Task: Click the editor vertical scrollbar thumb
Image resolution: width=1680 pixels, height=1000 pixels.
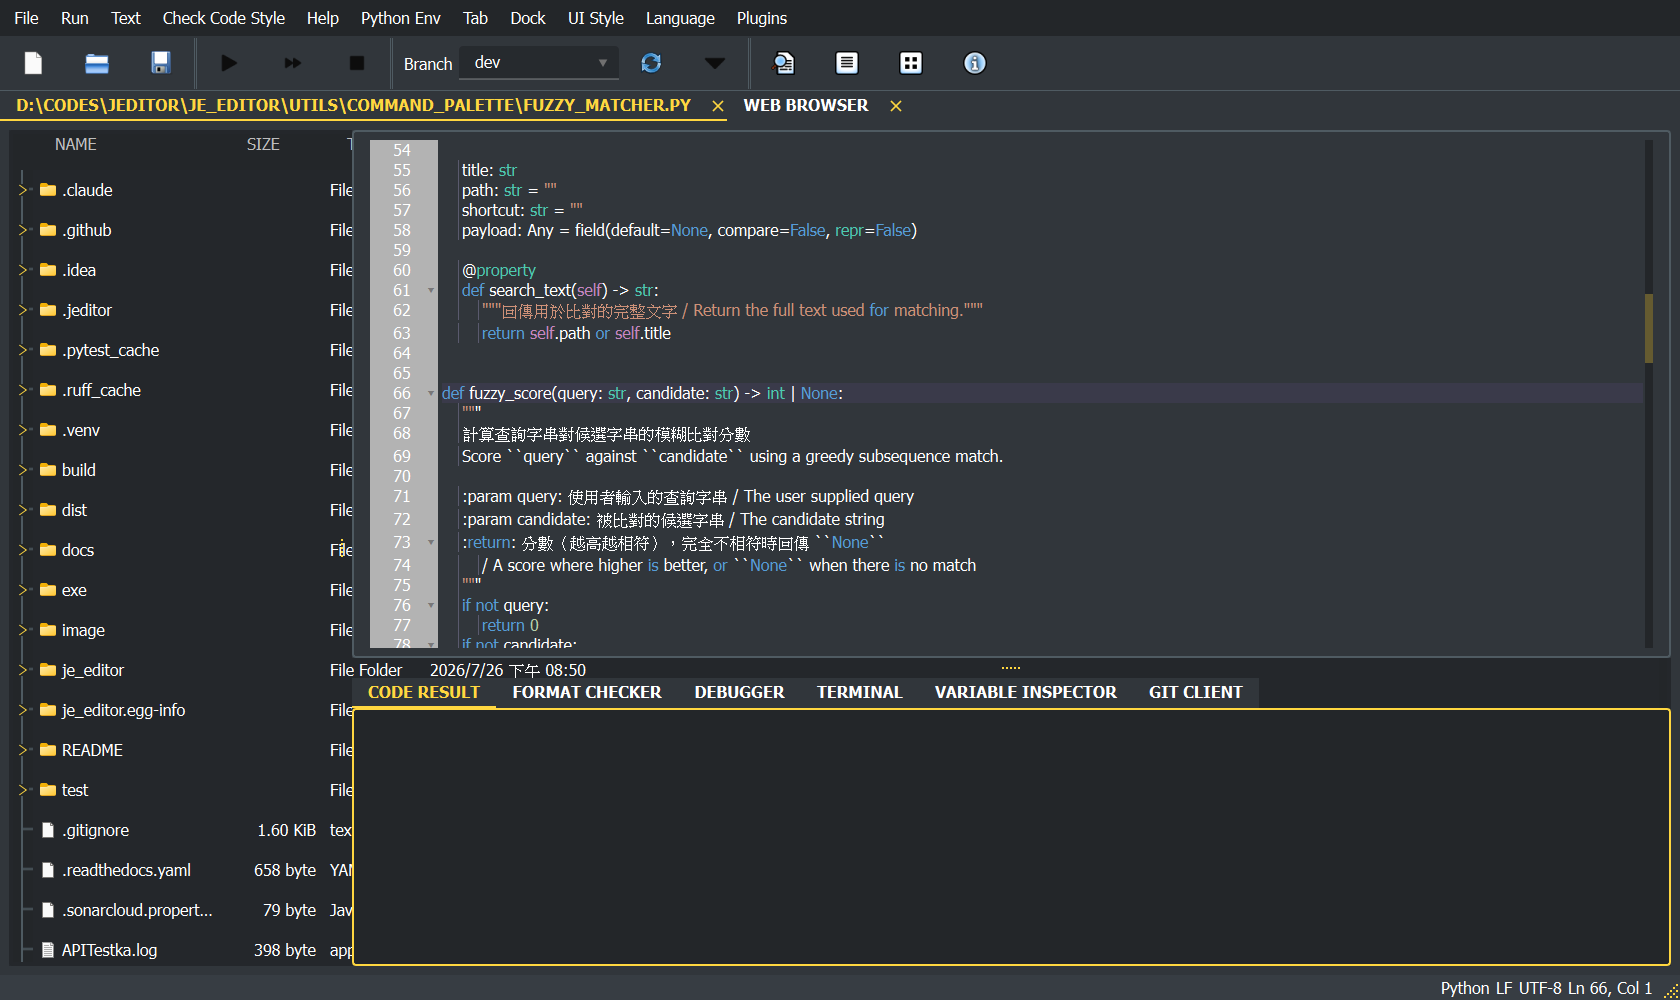Action: [x=1649, y=328]
